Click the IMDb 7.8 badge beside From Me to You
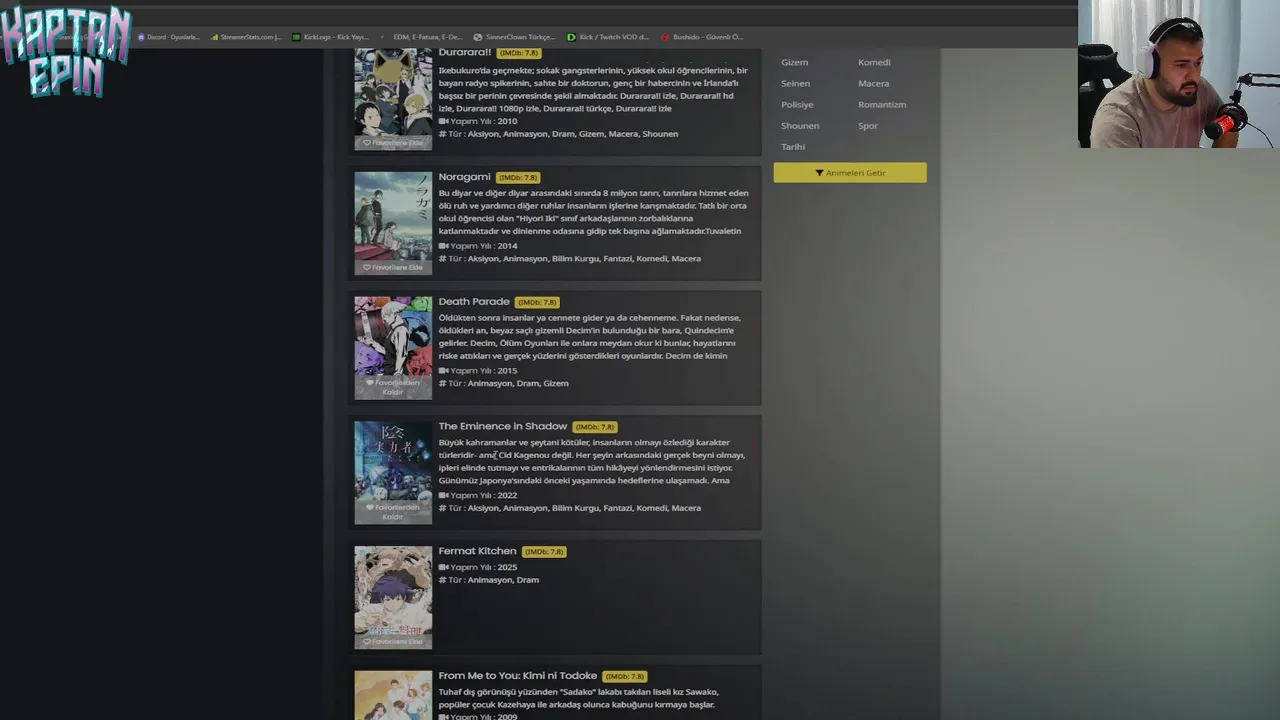Viewport: 1280px width, 720px height. [624, 677]
